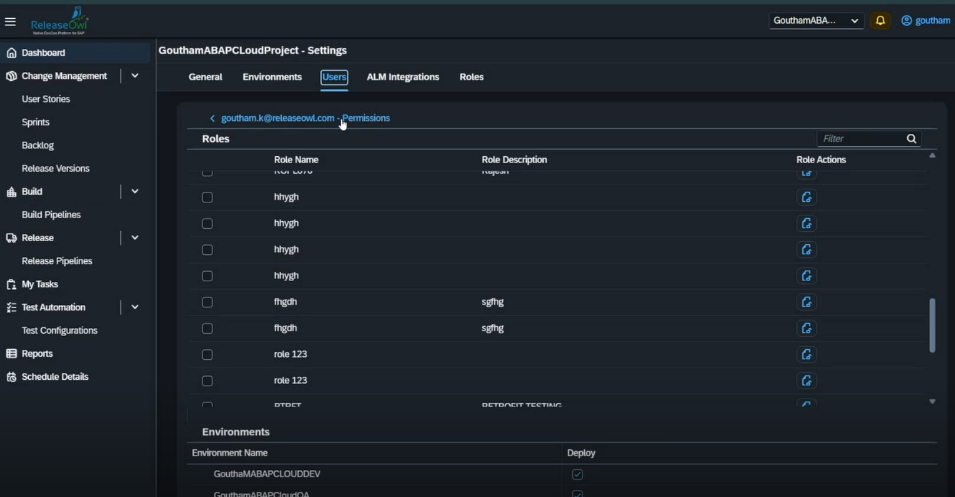Collapse the Change Management section
955x497 pixels.
(x=135, y=76)
